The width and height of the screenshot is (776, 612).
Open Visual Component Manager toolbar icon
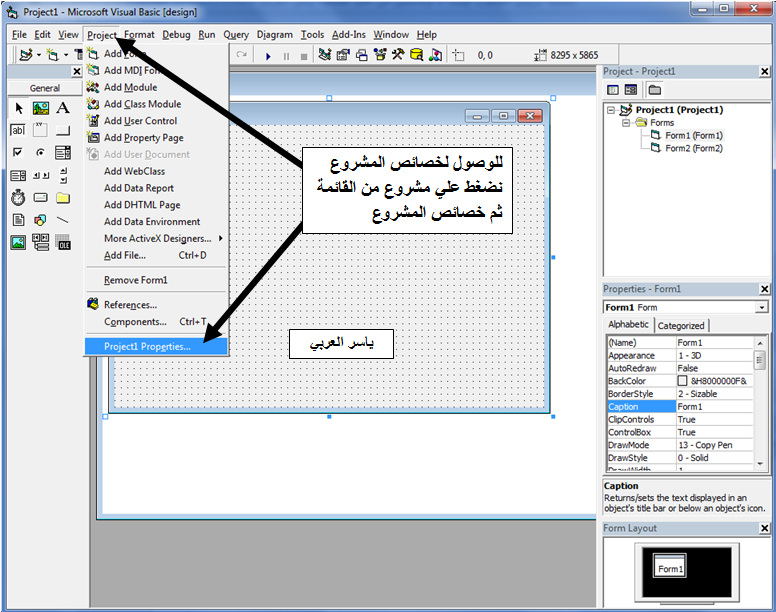[x=436, y=55]
